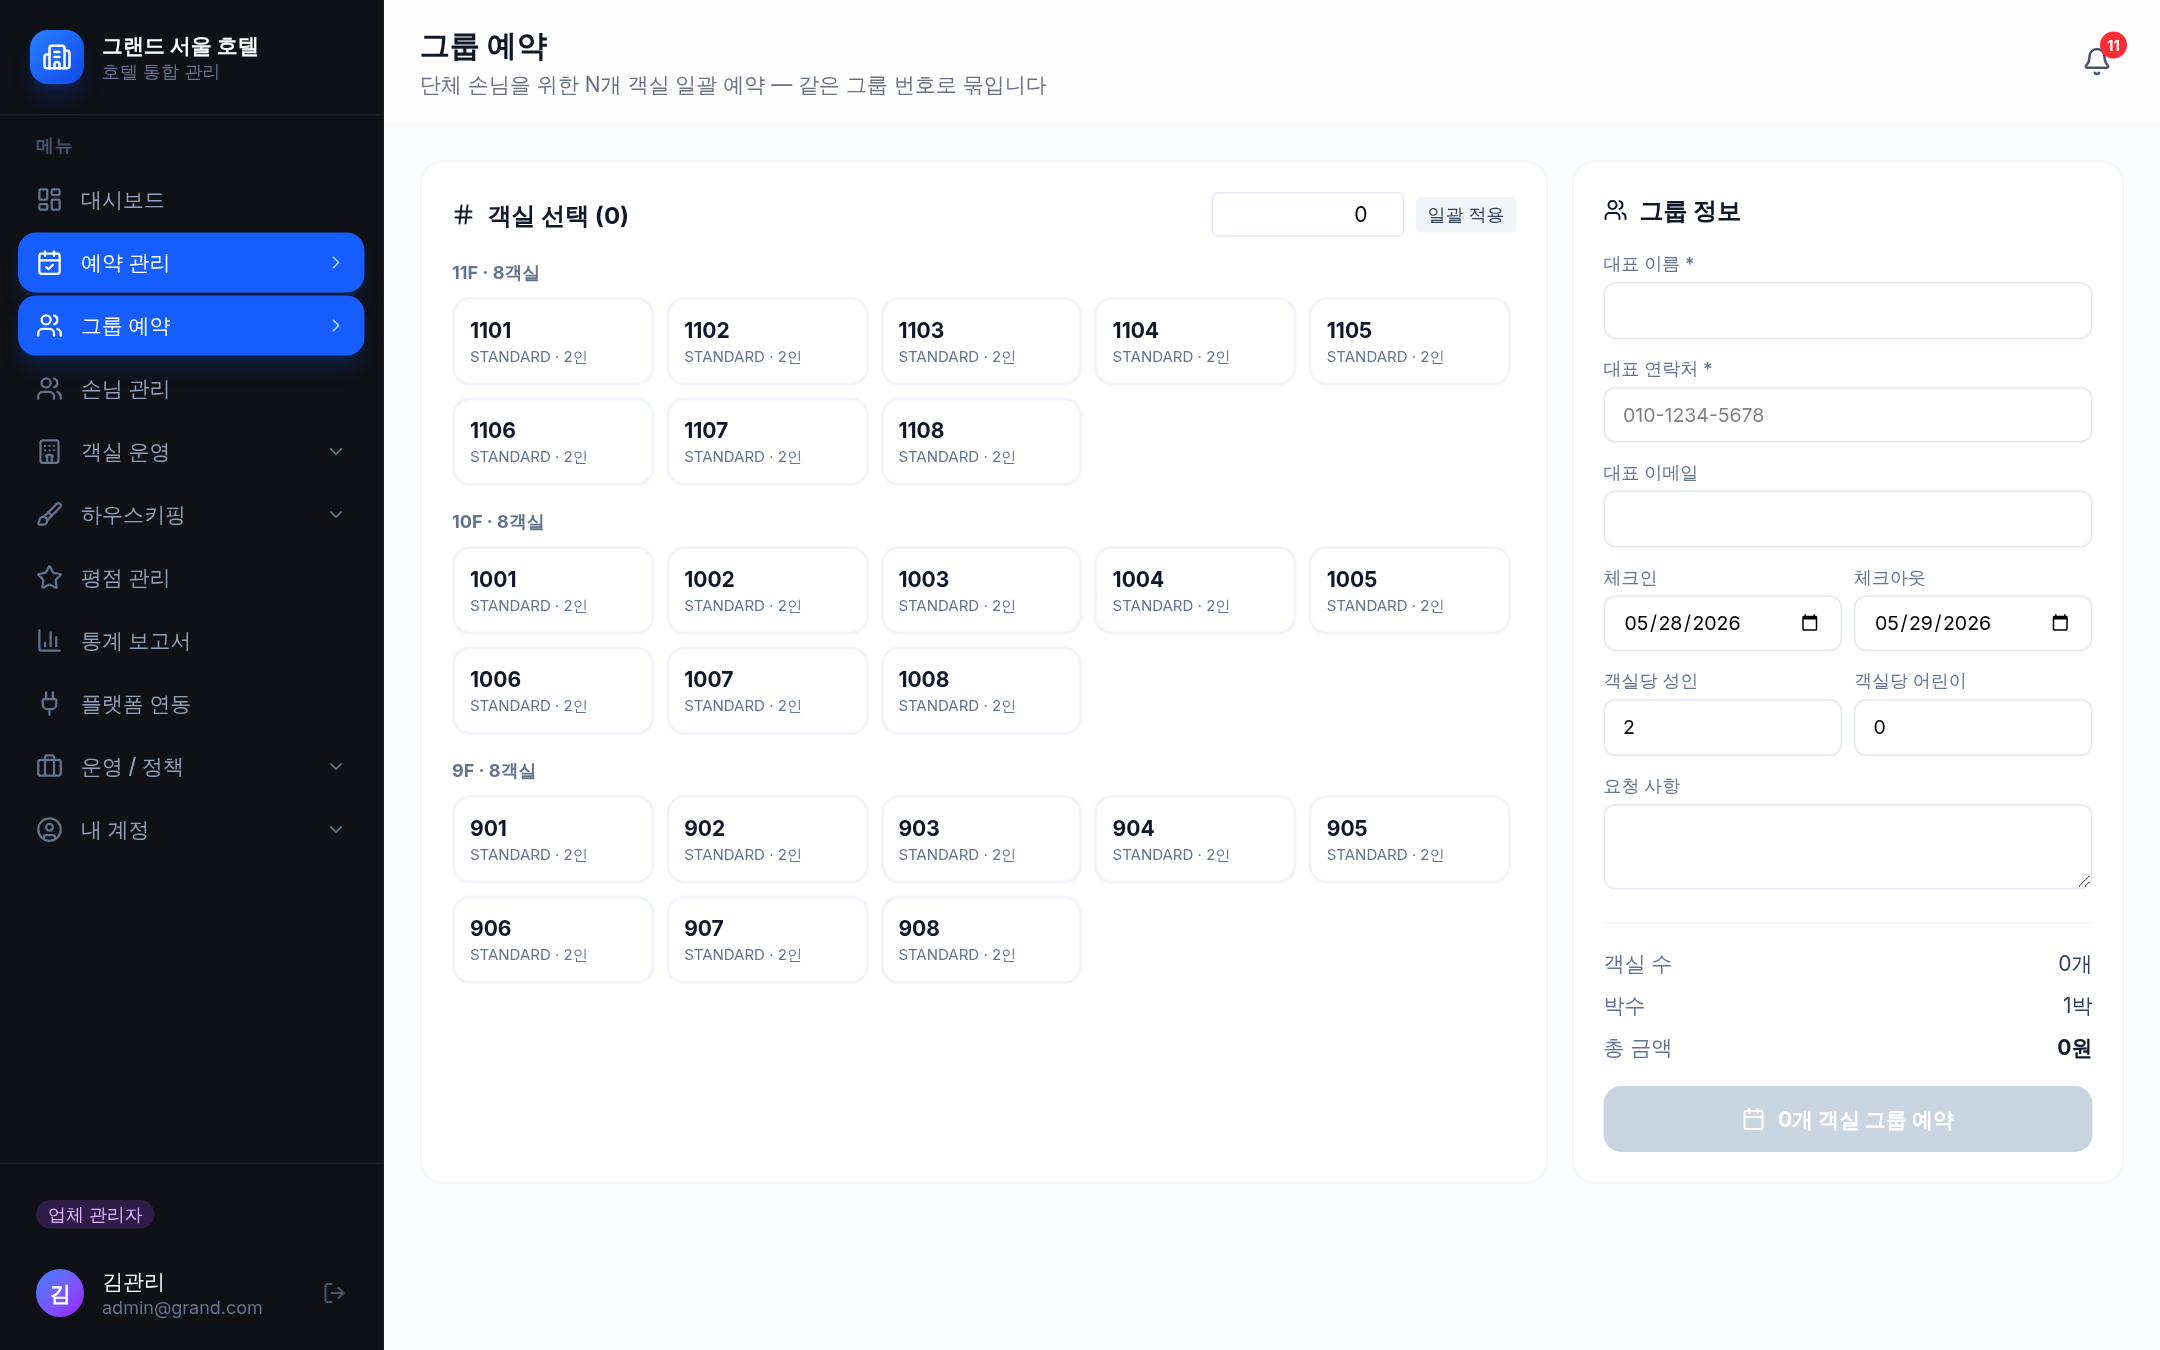This screenshot has height=1350, width=2160.
Task: Open the check-in date calendar picker icon
Action: 1809,623
